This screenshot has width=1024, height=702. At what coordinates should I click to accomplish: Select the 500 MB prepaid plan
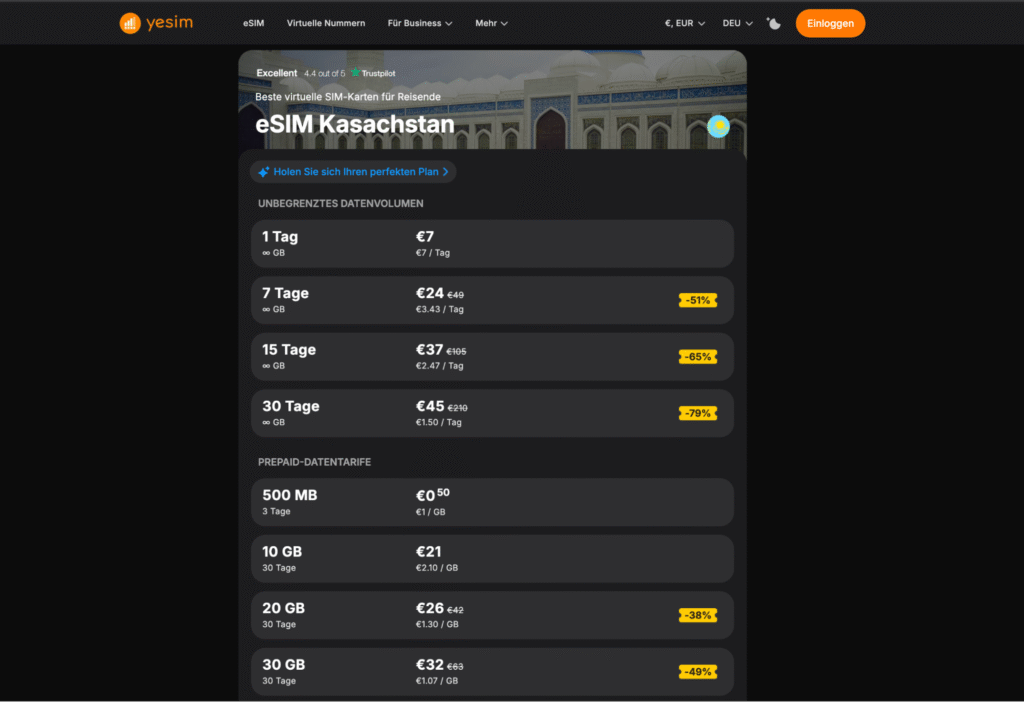[492, 501]
